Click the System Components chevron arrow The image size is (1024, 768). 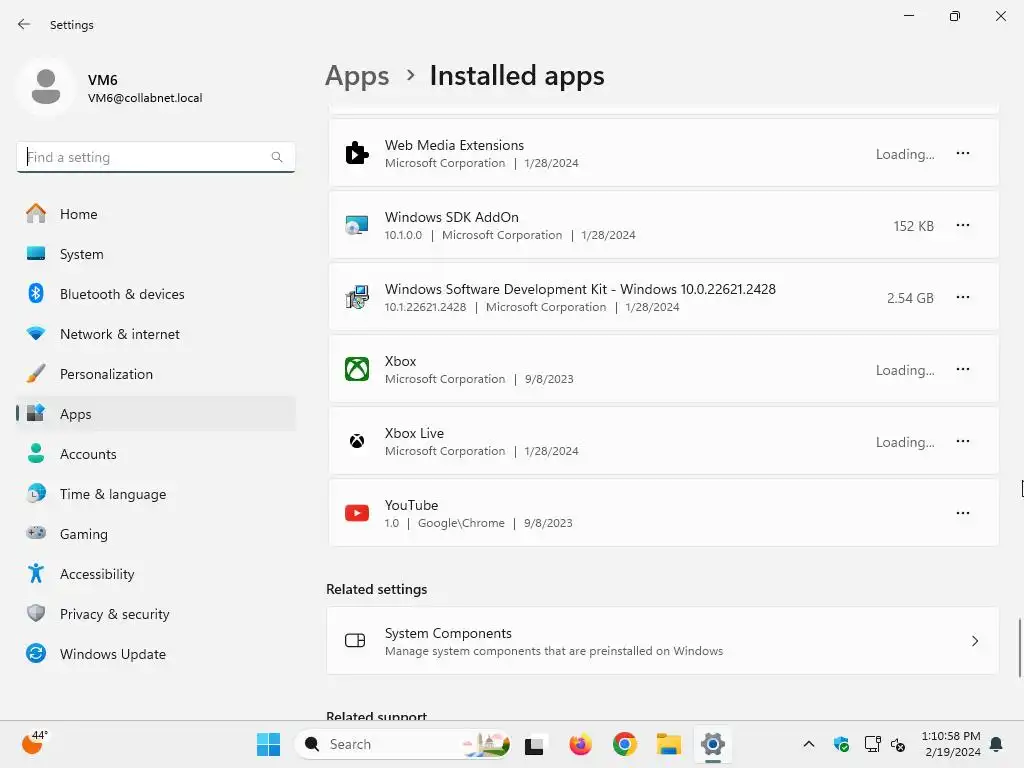pos(974,641)
